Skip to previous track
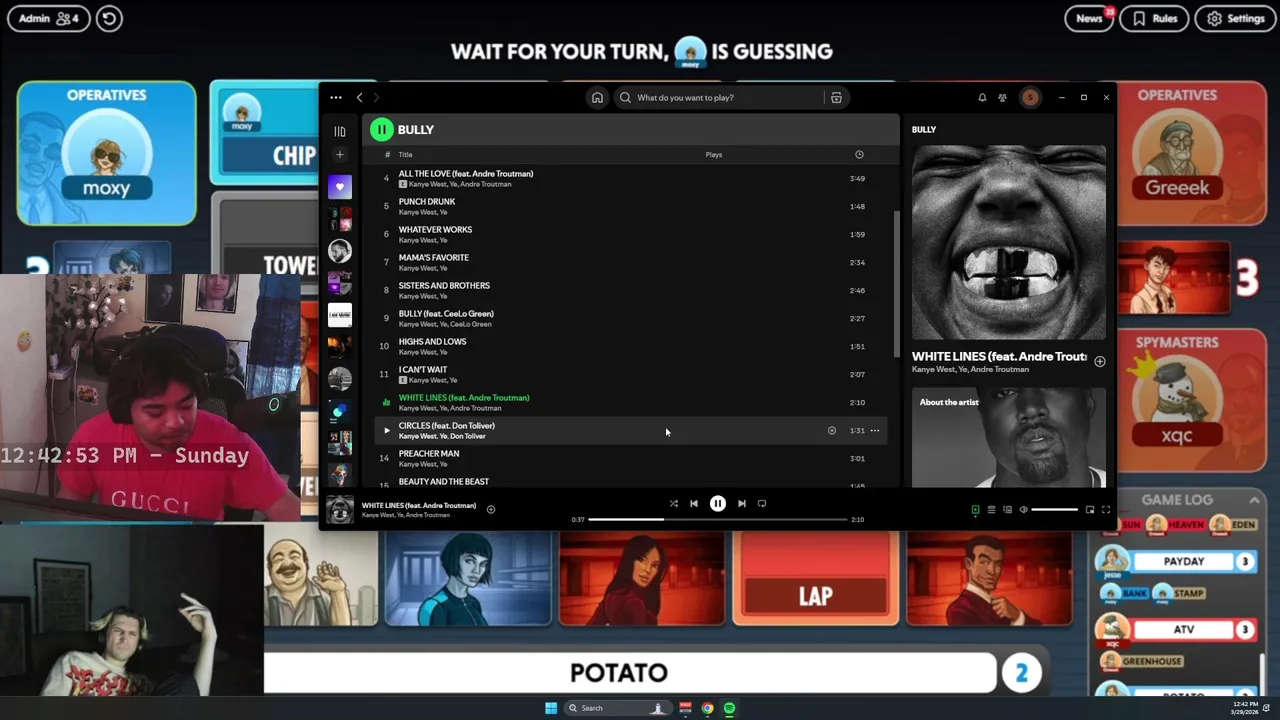This screenshot has height=720, width=1280. [694, 504]
